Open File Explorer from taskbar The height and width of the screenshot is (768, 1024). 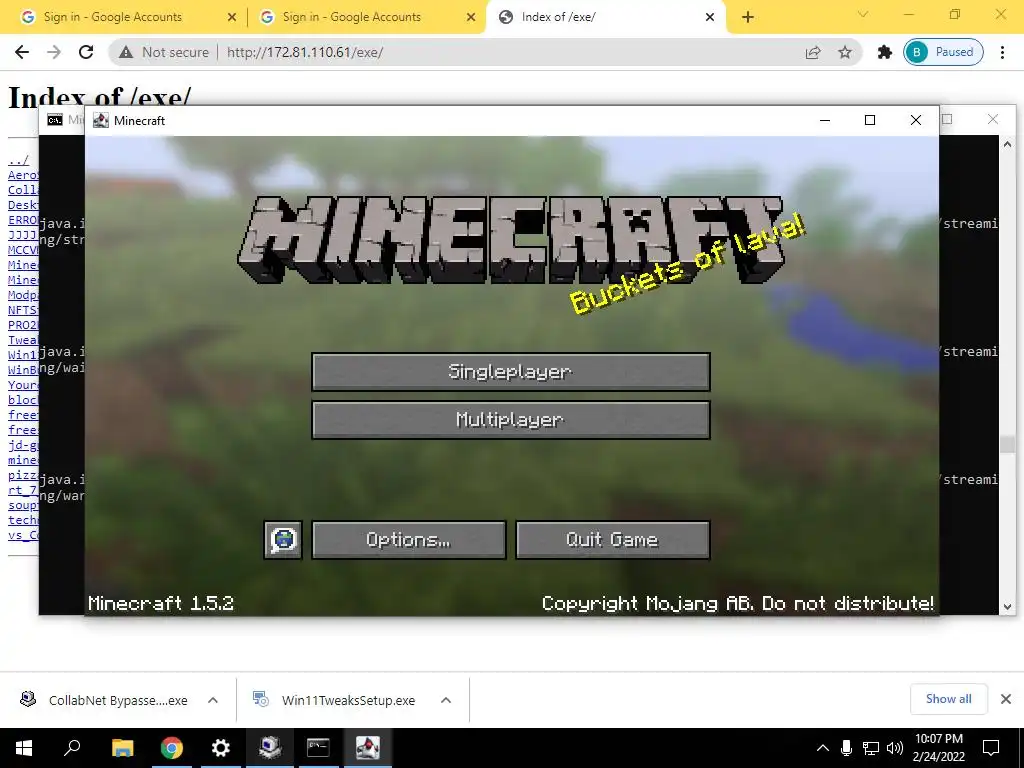(x=122, y=748)
